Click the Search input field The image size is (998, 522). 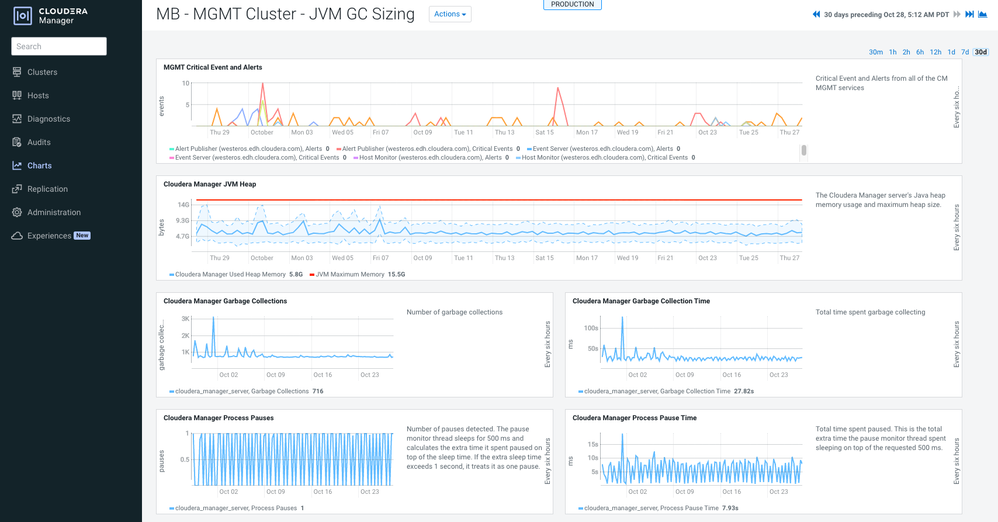59,46
